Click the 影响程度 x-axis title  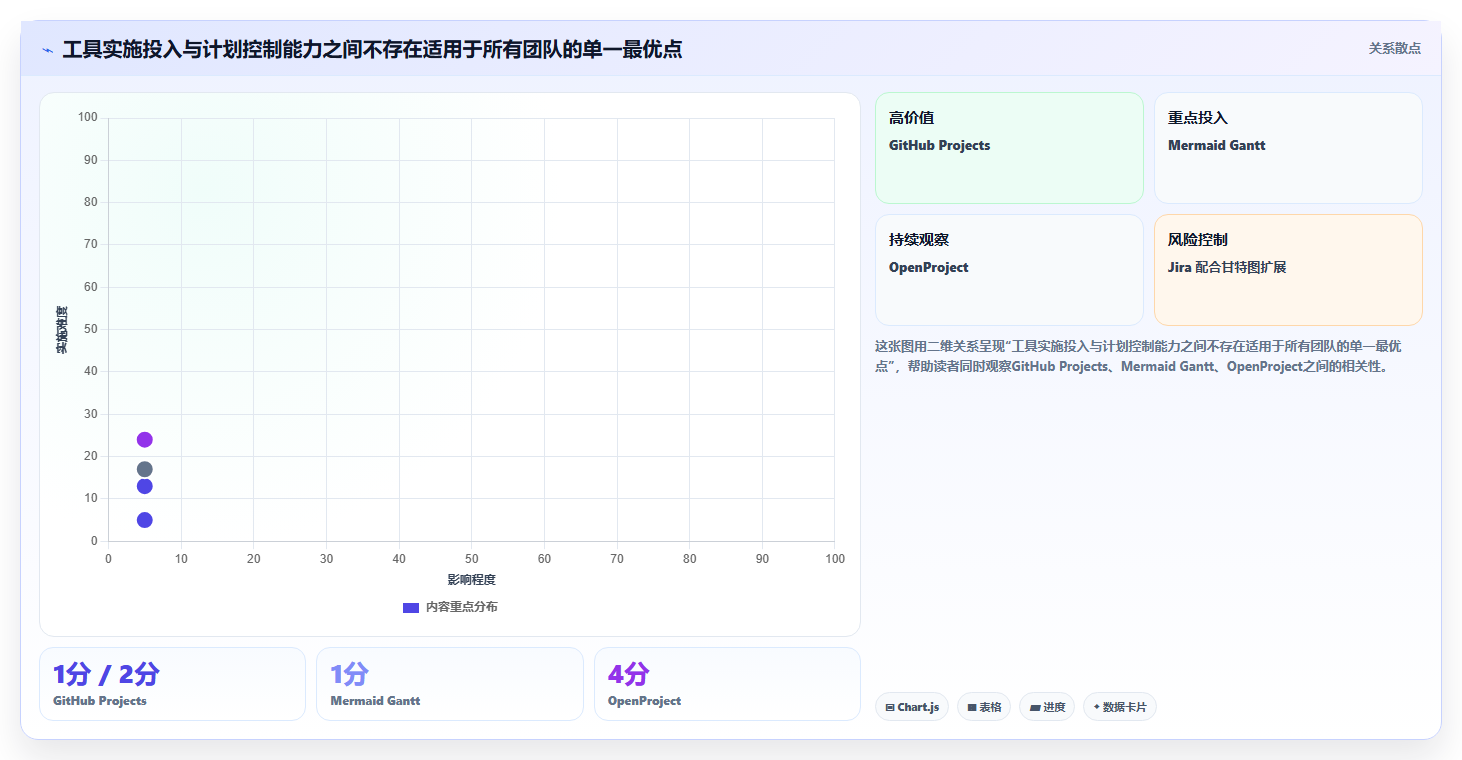tap(472, 580)
